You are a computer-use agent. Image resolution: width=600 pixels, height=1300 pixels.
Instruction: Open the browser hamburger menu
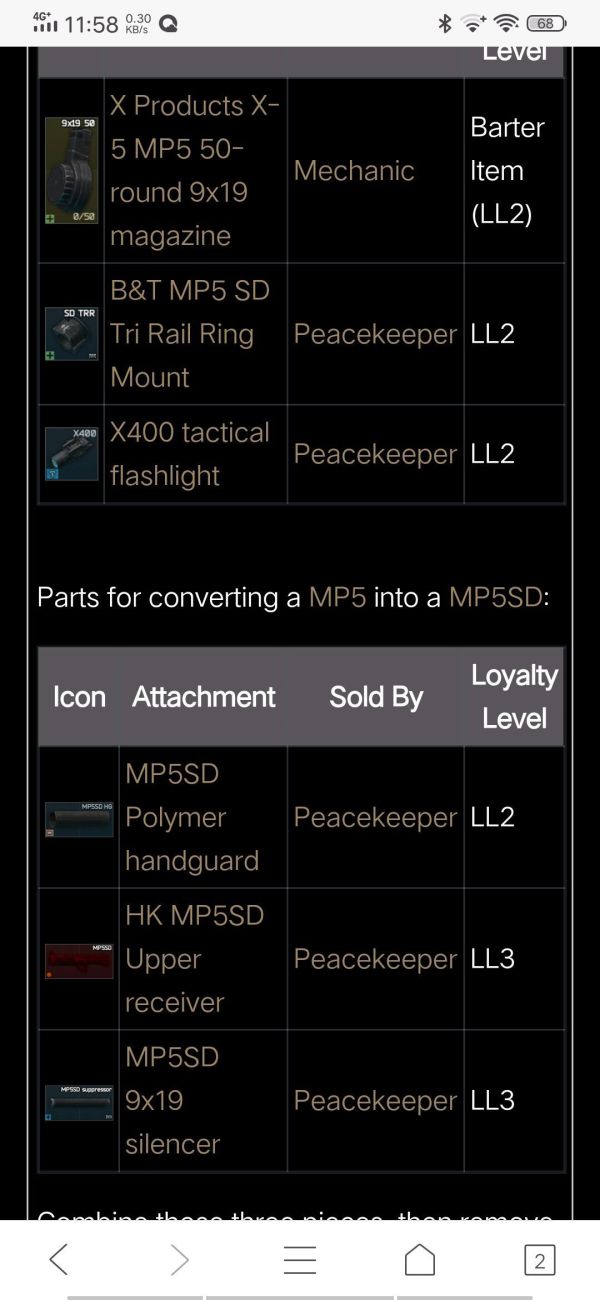[x=300, y=1260]
